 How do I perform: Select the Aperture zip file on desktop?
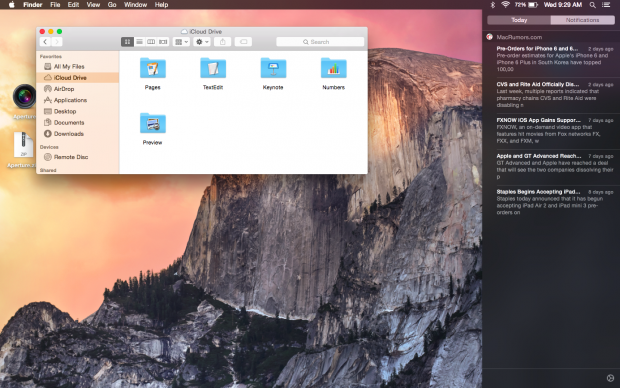coord(23,146)
